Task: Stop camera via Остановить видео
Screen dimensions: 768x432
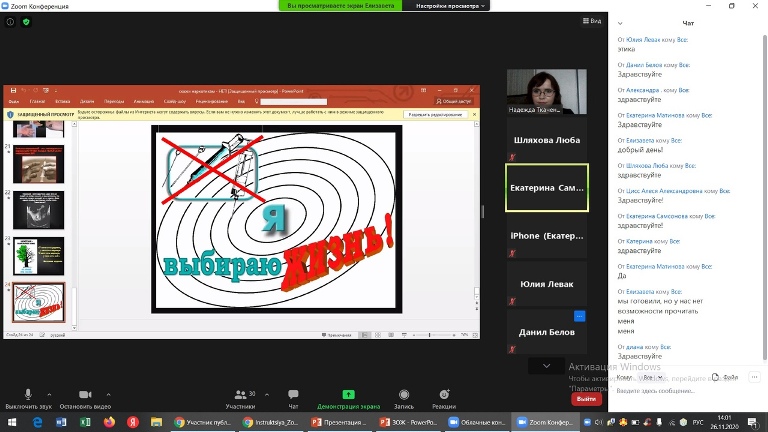Action: pyautogui.click(x=85, y=395)
